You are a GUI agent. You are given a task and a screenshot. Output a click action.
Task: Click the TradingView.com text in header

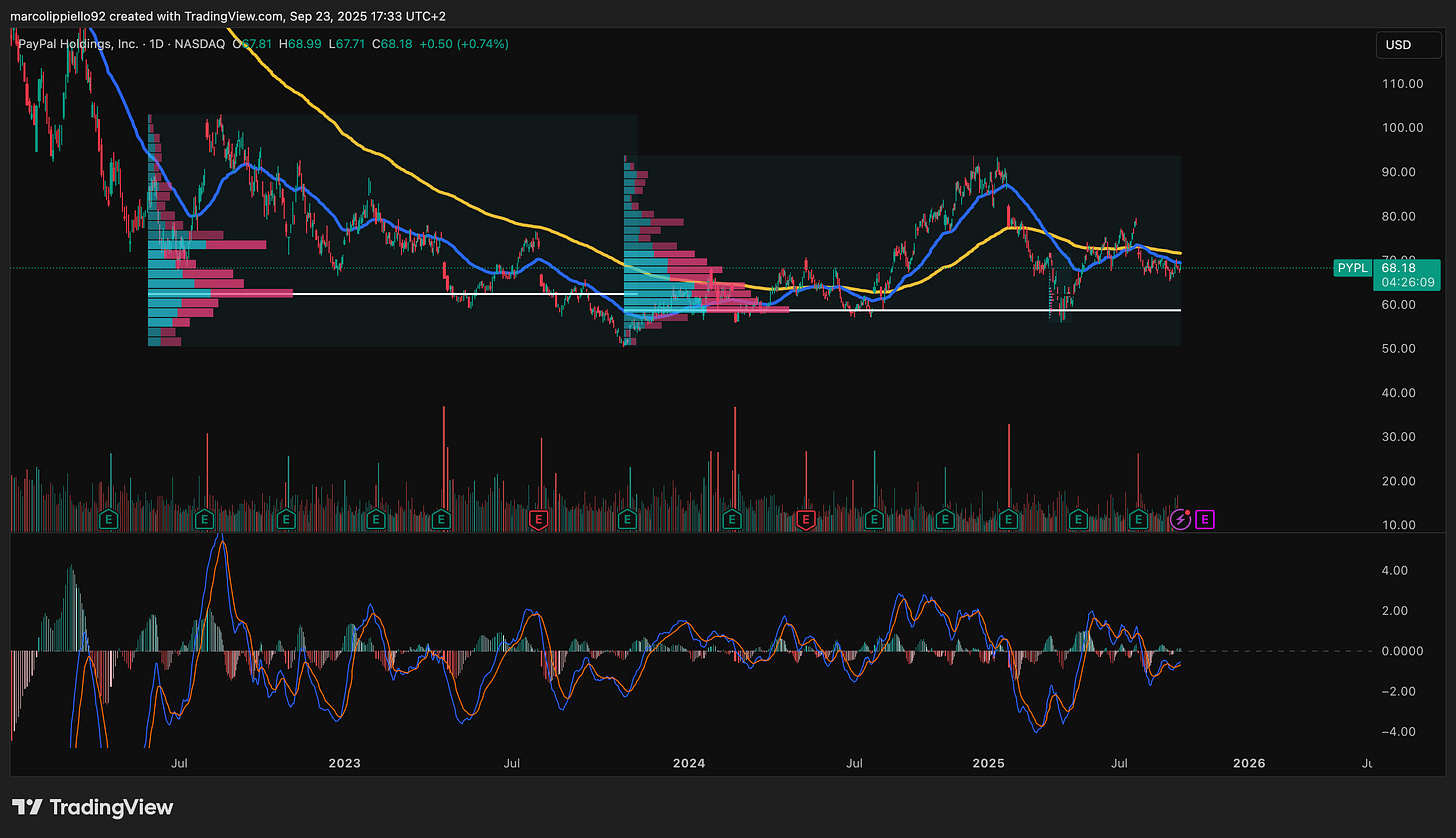[230, 17]
